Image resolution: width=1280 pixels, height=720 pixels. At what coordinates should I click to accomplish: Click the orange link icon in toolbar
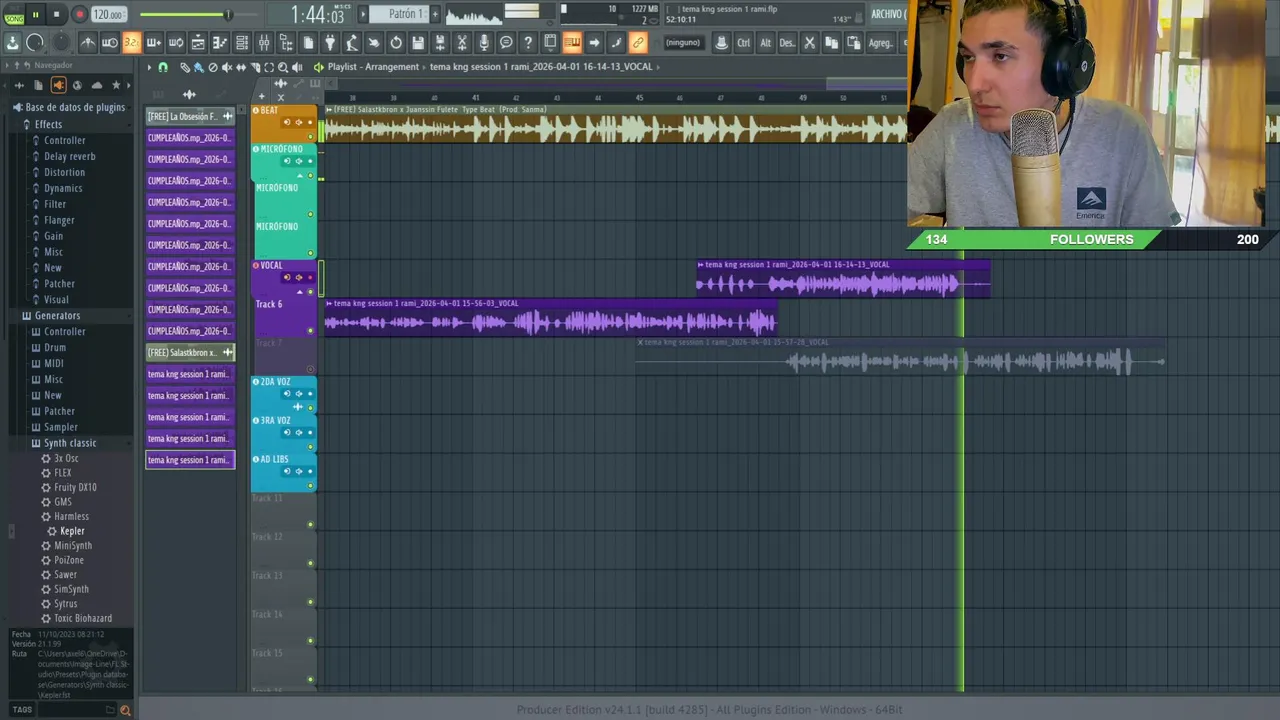(638, 43)
